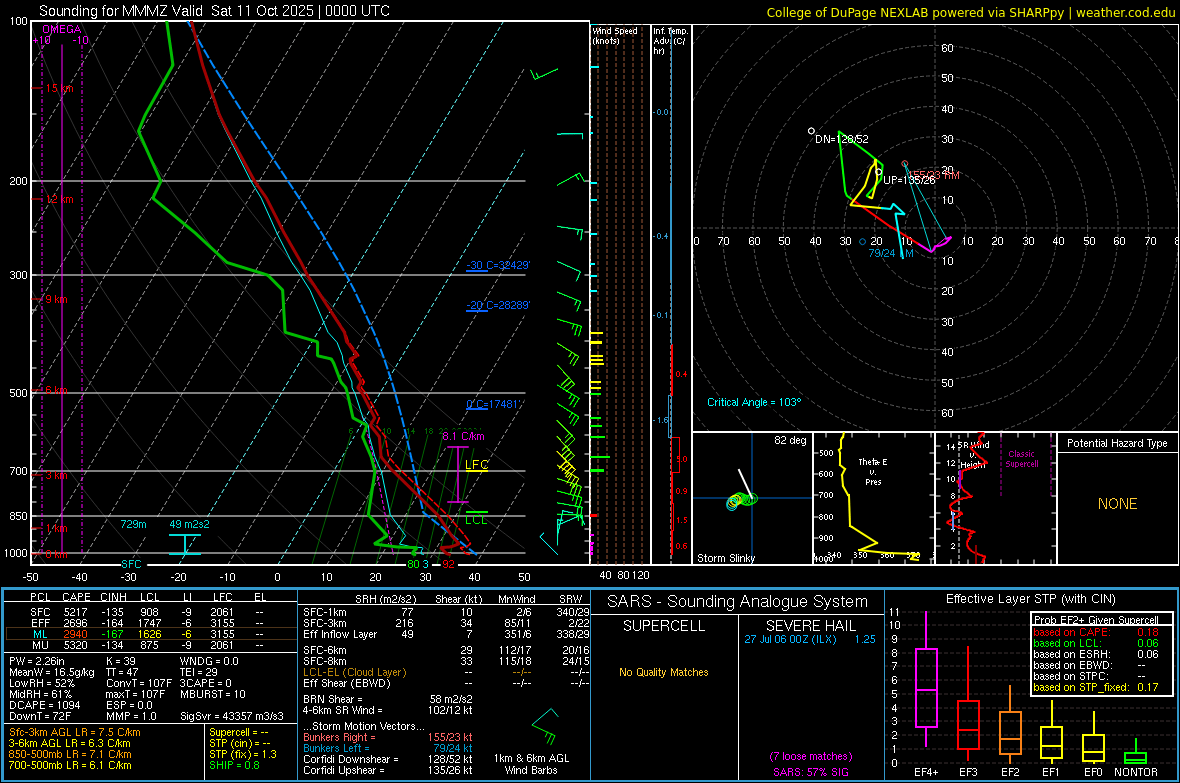Select the OMEGA label on the skew-T
Image resolution: width=1180 pixels, height=783 pixels.
point(62,29)
